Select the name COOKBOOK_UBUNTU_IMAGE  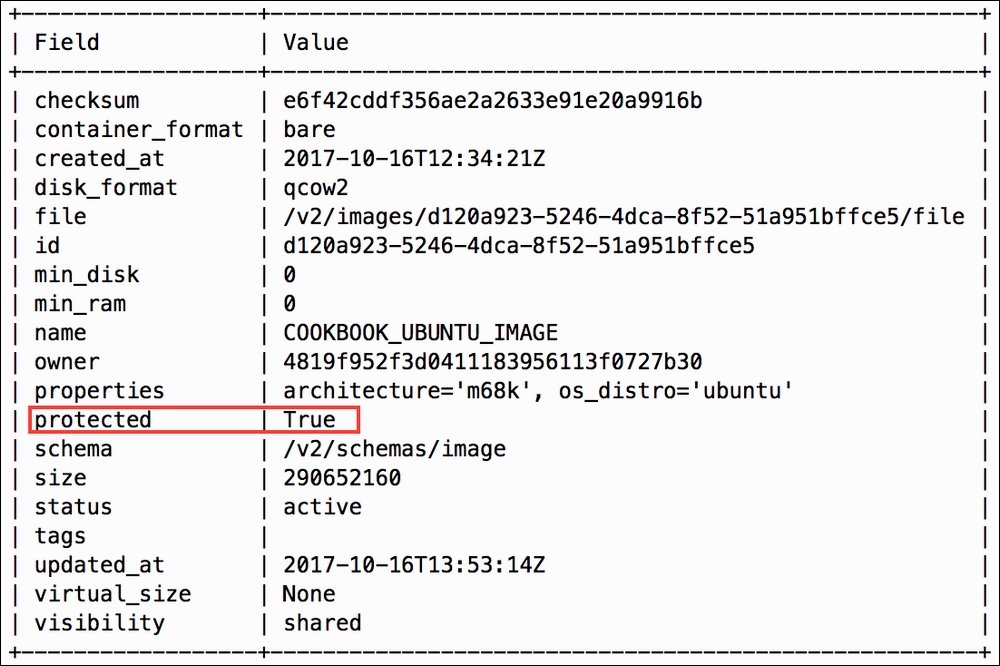coord(420,333)
